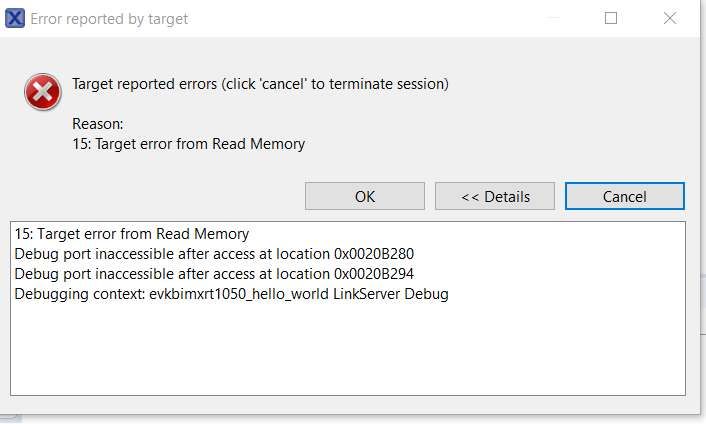Click the 'Reason:' label

(98, 124)
